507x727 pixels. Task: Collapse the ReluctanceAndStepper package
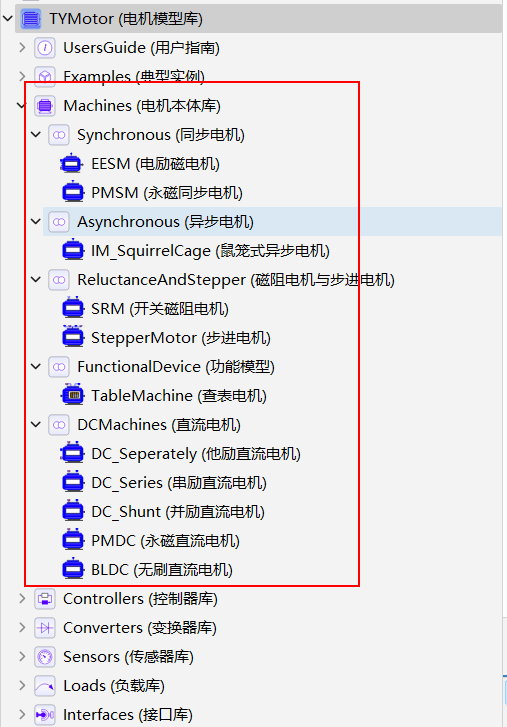pos(36,280)
